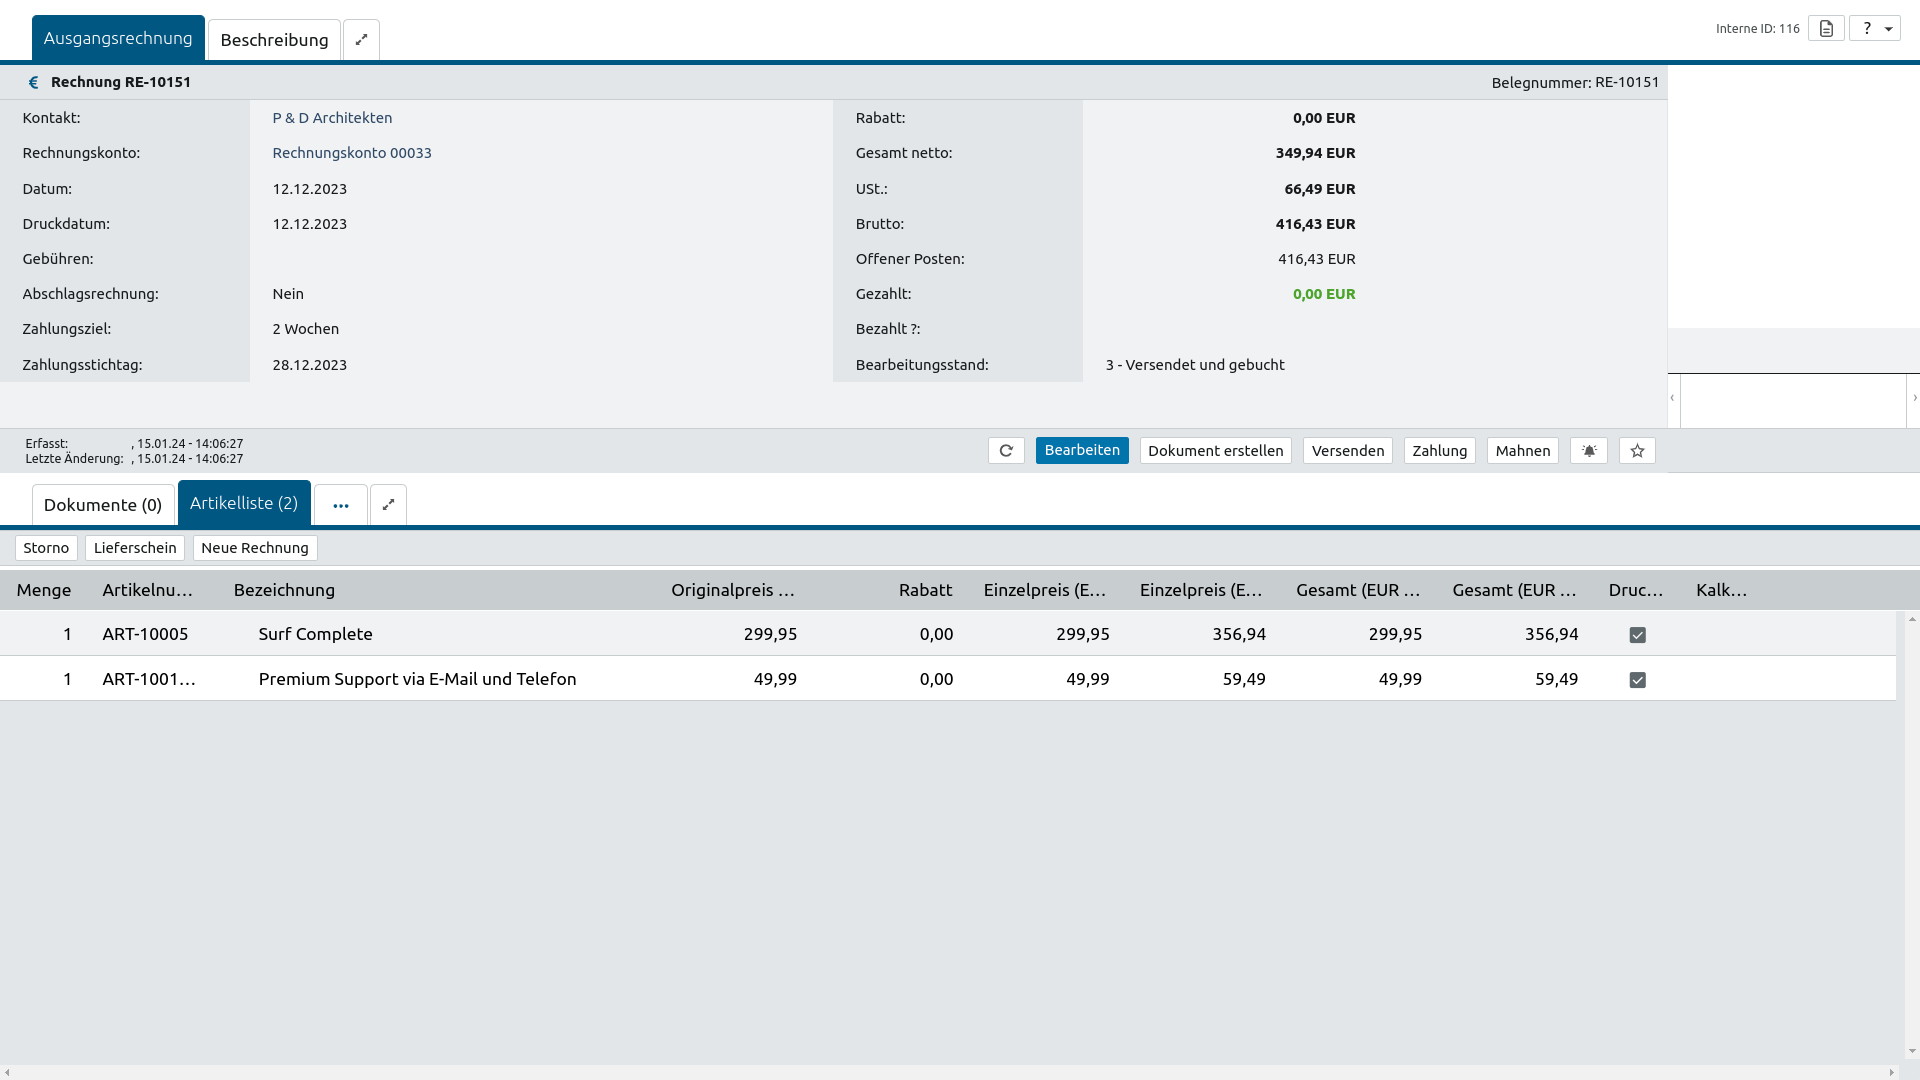Image resolution: width=1920 pixels, height=1080 pixels.
Task: Expand the upper panel with arrows icon
Action: pos(361,40)
